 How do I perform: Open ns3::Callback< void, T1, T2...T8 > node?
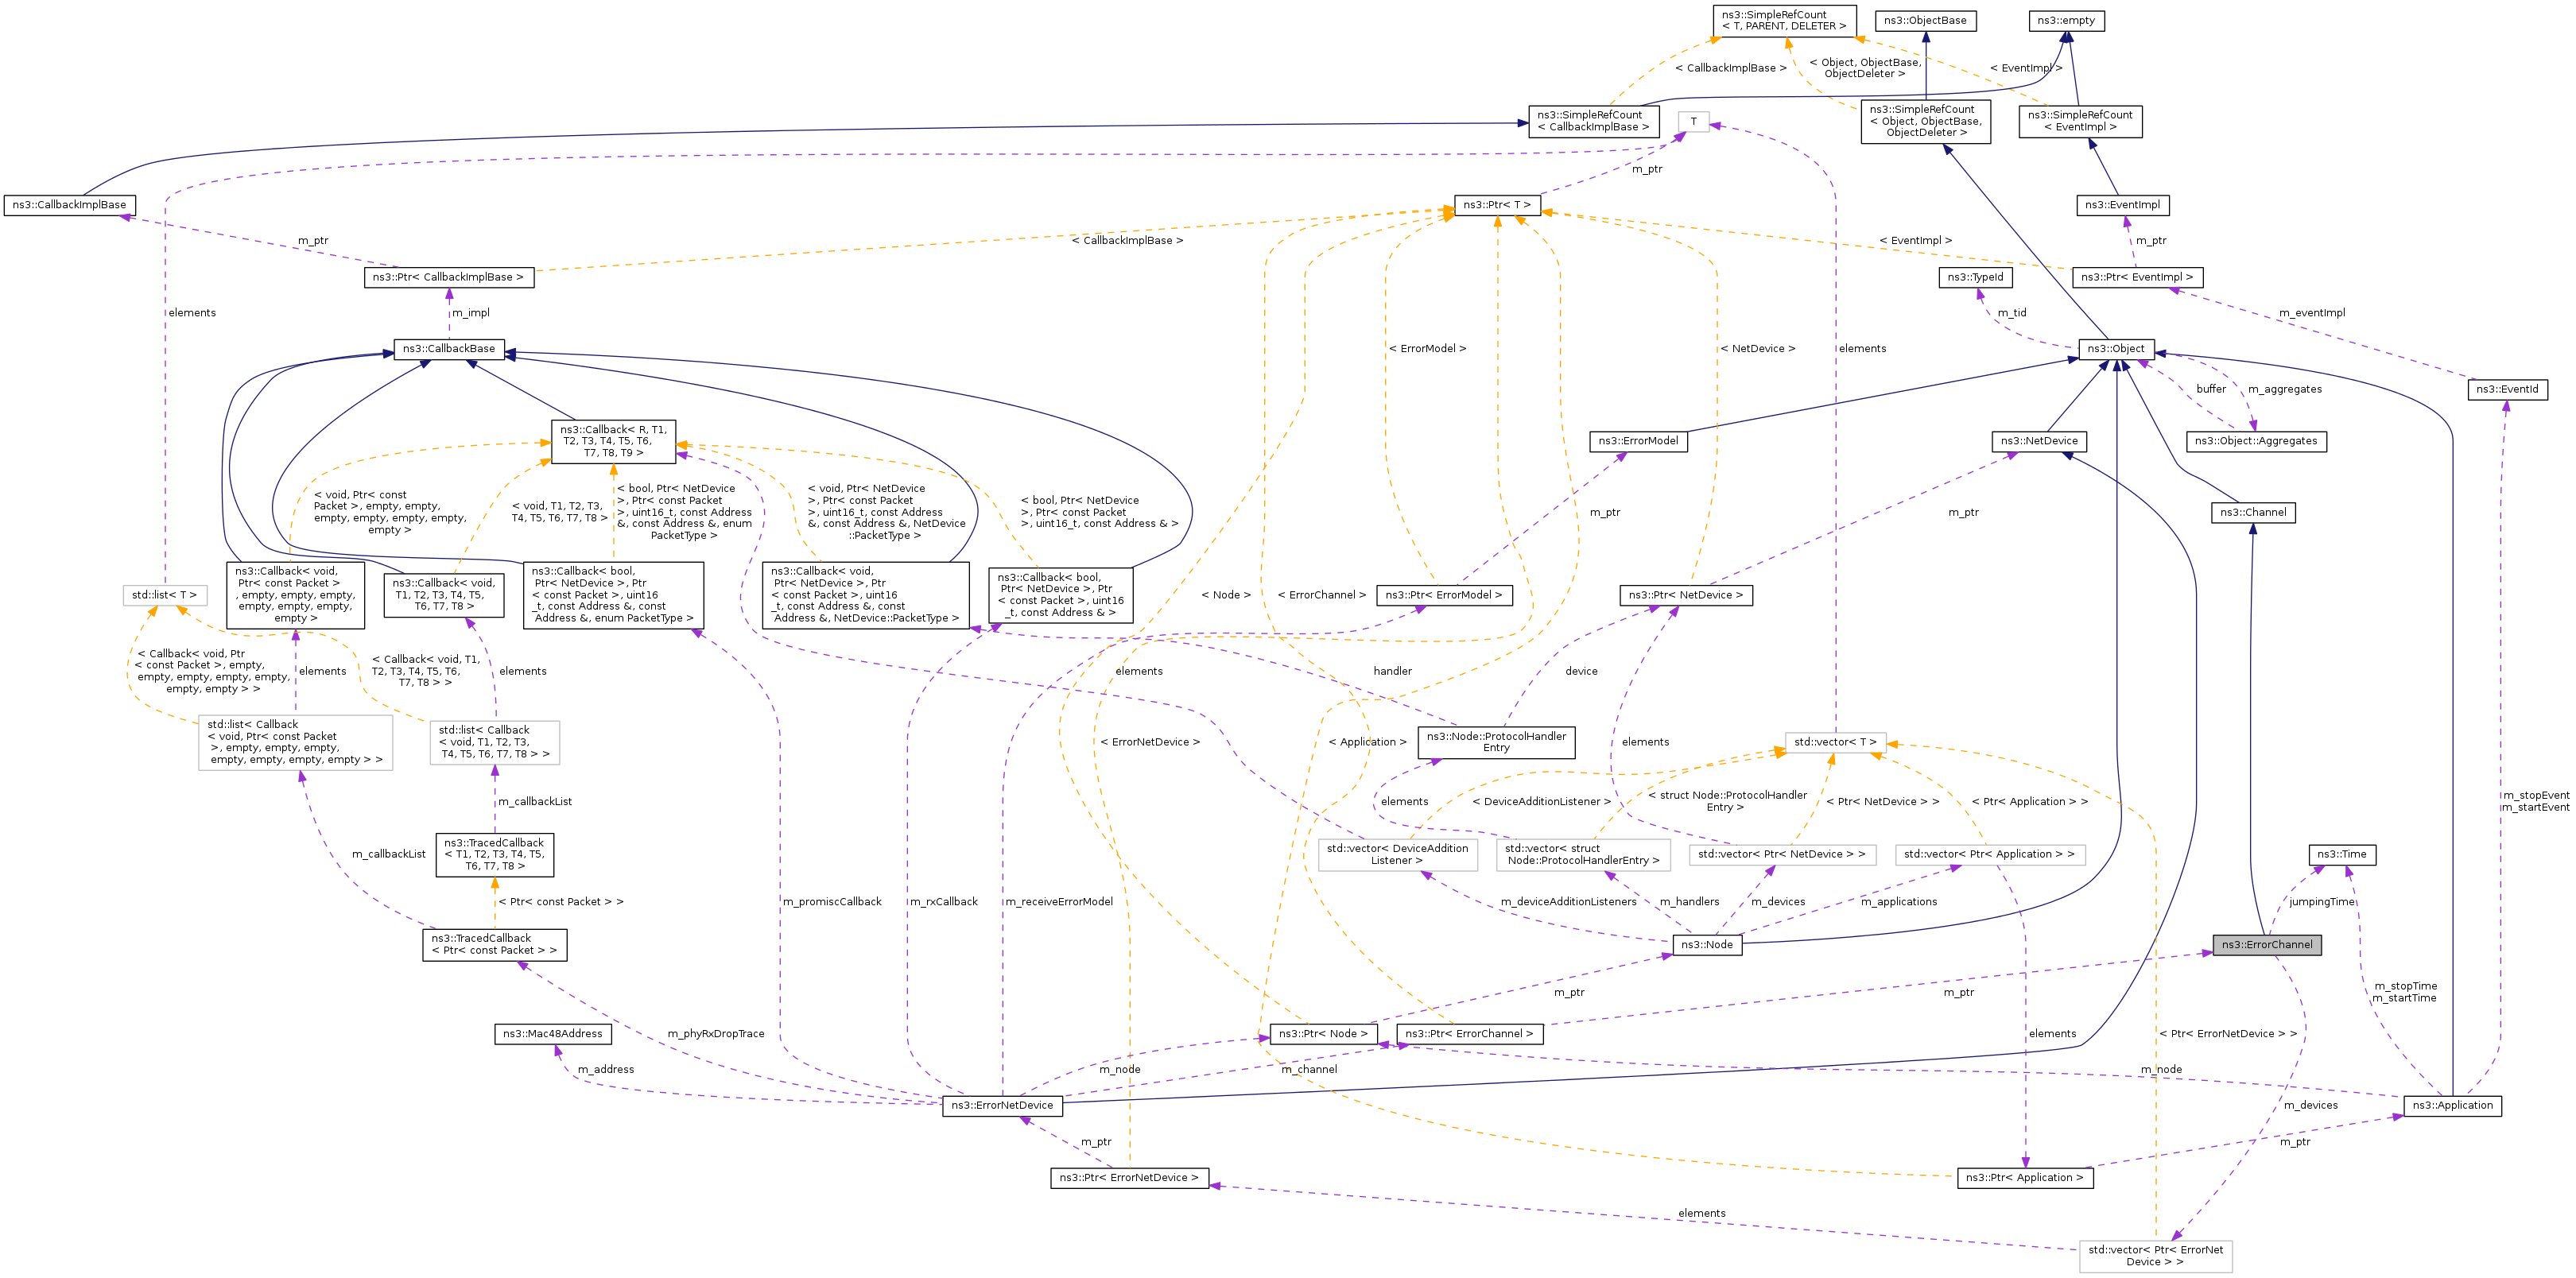(x=443, y=595)
